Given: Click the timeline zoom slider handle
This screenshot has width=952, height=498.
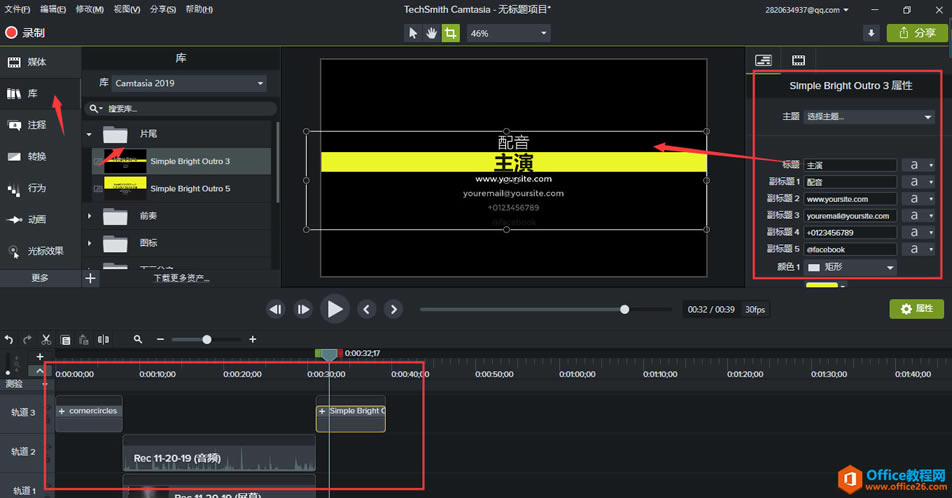Looking at the screenshot, I should 206,339.
